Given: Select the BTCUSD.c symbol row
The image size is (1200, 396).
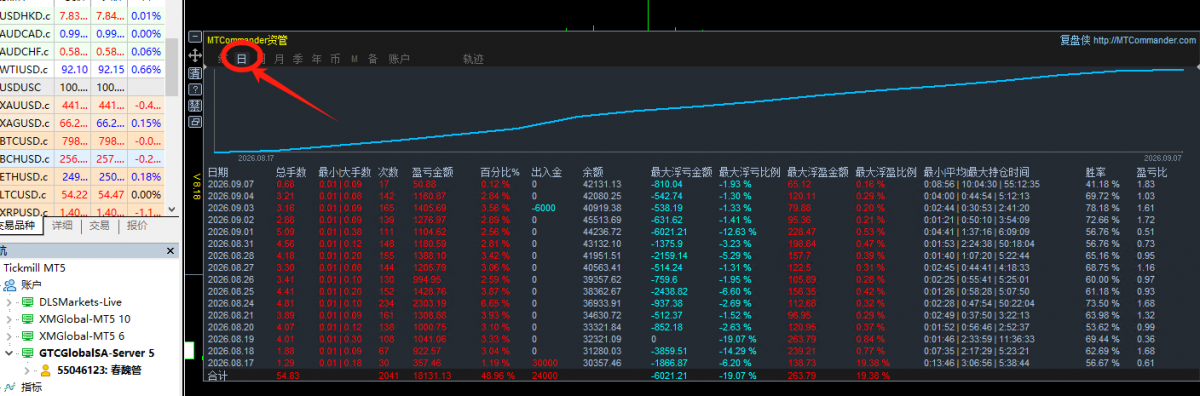Looking at the screenshot, I should click(x=82, y=140).
